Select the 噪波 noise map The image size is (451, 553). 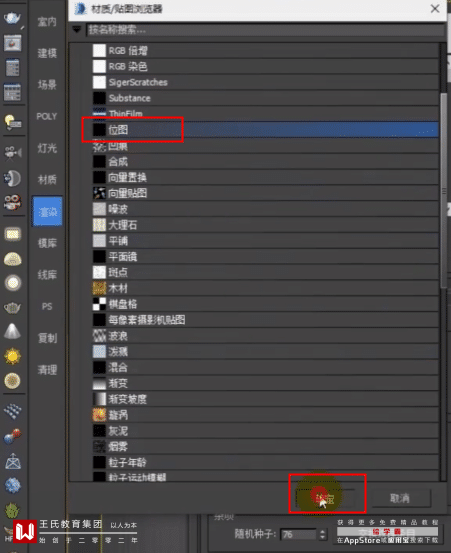tap(265, 209)
